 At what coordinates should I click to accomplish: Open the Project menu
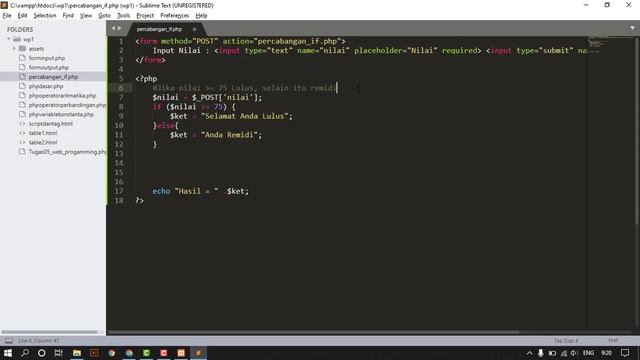coord(145,16)
